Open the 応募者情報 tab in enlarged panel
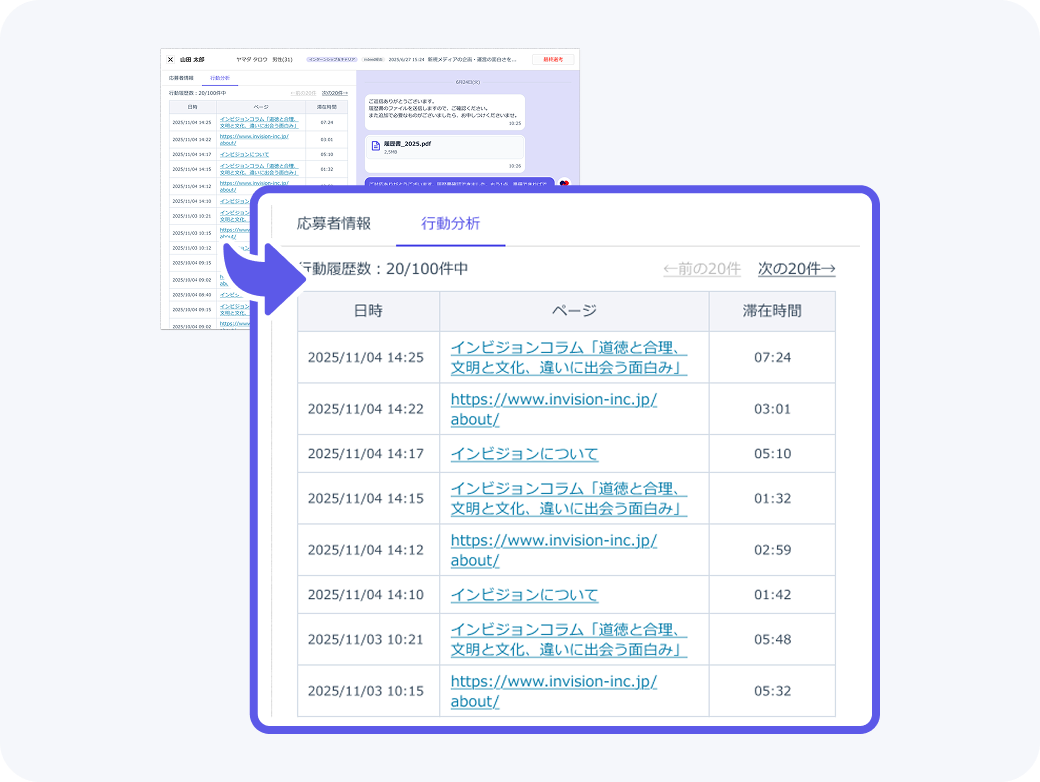 (x=334, y=223)
